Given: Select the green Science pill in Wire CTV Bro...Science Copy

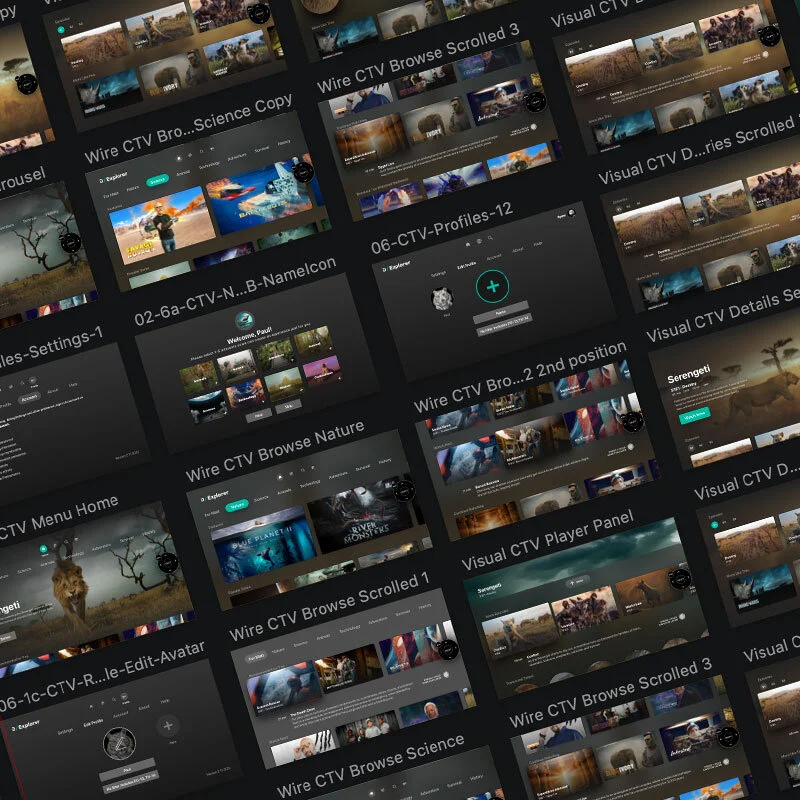Looking at the screenshot, I should point(157,181).
